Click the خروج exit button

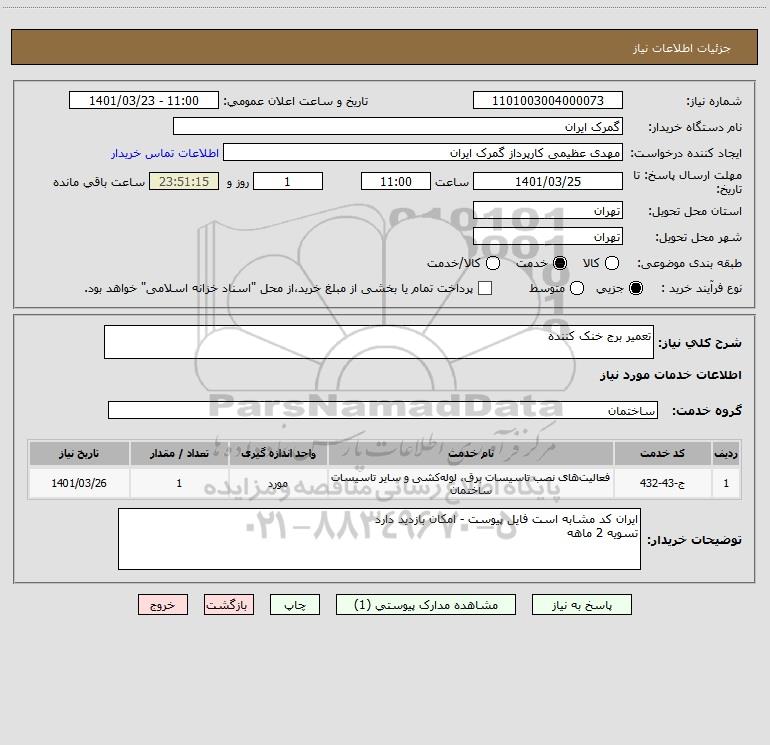pos(163,605)
